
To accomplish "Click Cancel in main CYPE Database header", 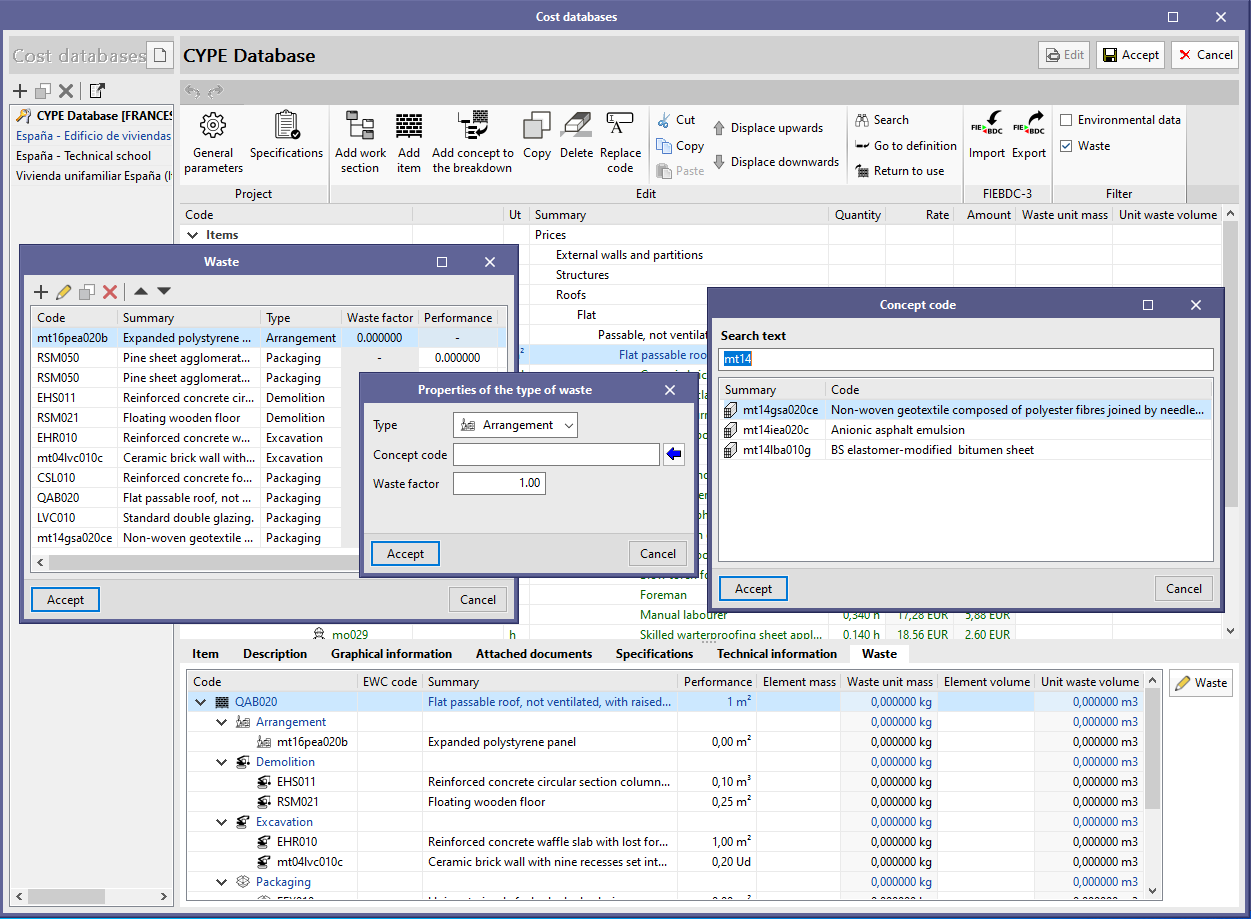I will 1205,56.
